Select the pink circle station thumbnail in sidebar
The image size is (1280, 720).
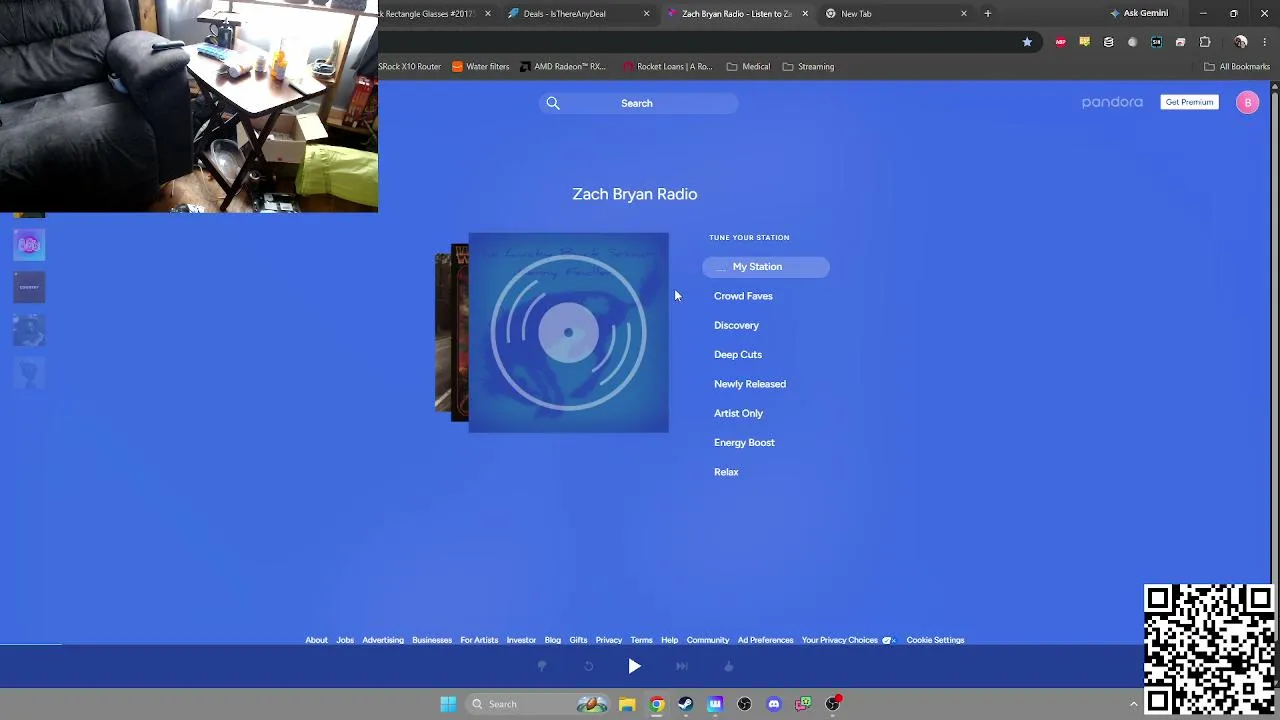29,245
